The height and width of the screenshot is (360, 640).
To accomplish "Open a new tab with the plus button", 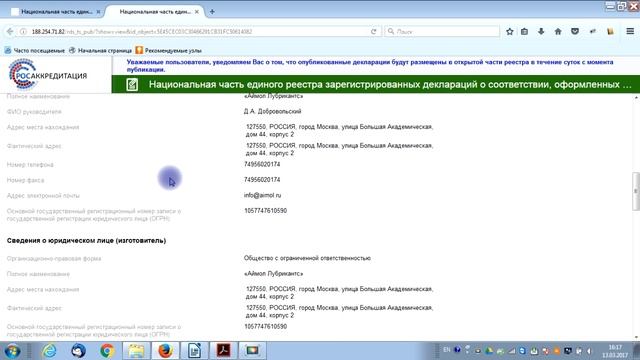I will click(212, 12).
